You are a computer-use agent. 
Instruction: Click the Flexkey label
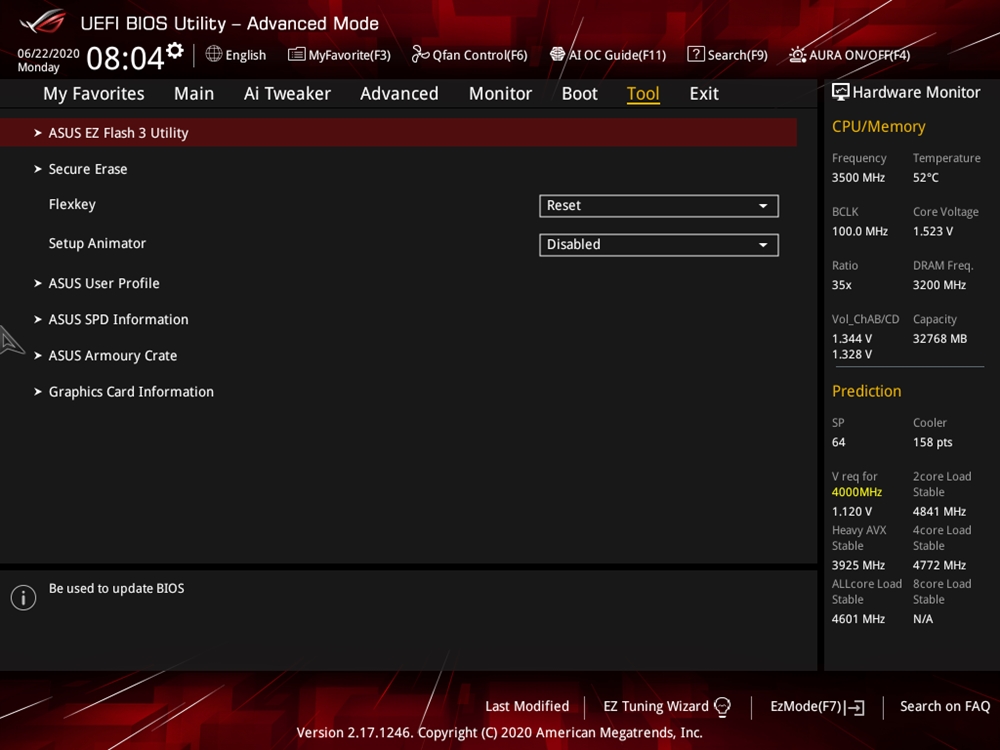(x=72, y=204)
